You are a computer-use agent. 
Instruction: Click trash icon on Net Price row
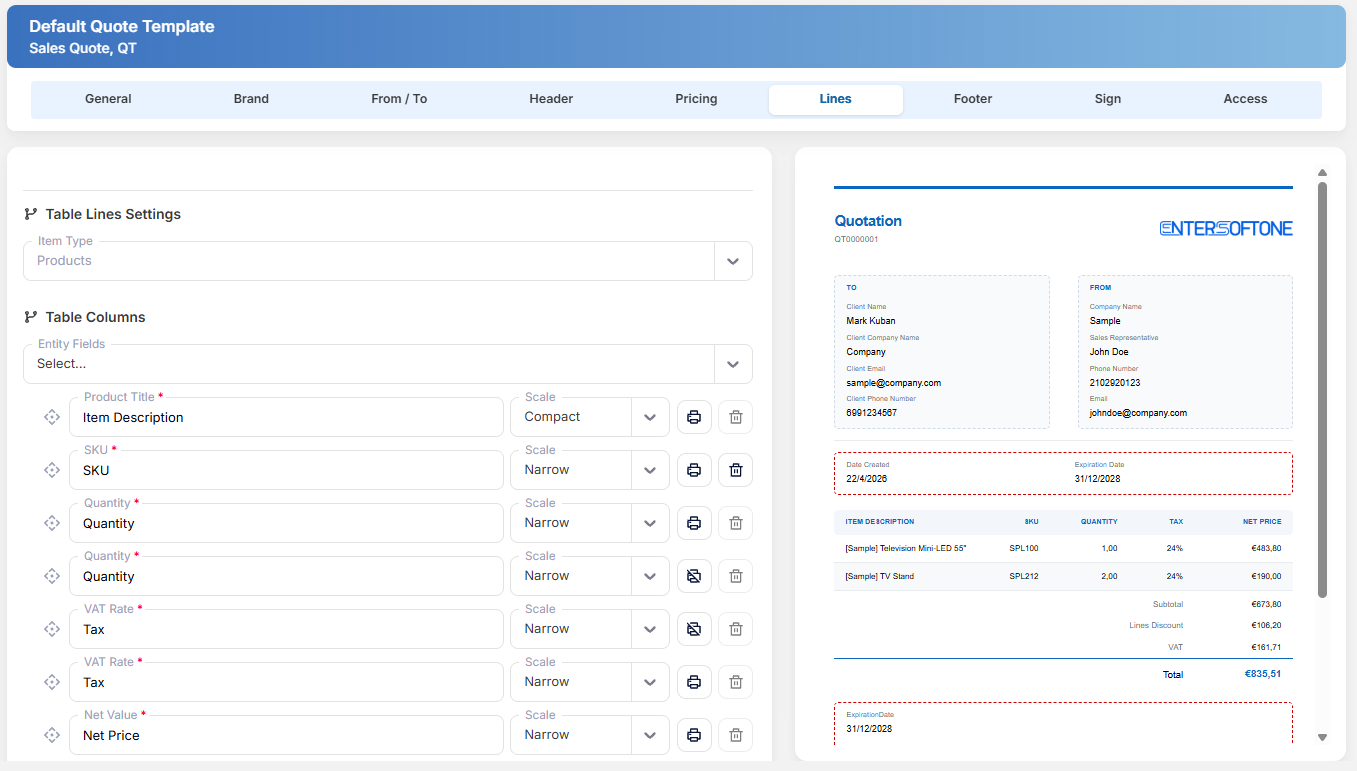tap(736, 735)
